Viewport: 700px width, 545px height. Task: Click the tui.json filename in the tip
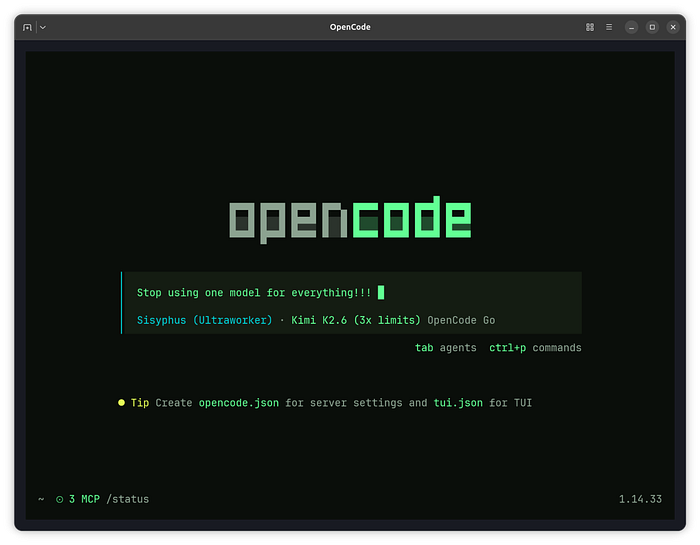(458, 403)
